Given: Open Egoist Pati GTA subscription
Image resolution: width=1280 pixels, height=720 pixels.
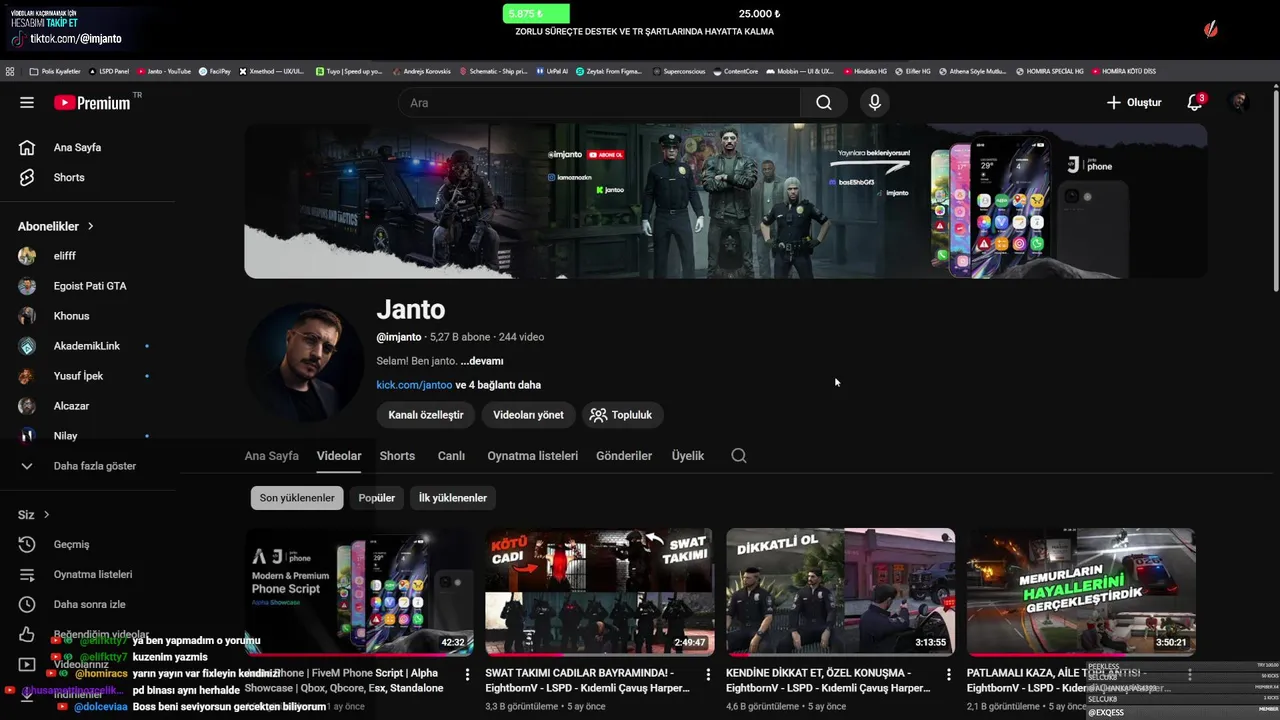Looking at the screenshot, I should (88, 286).
